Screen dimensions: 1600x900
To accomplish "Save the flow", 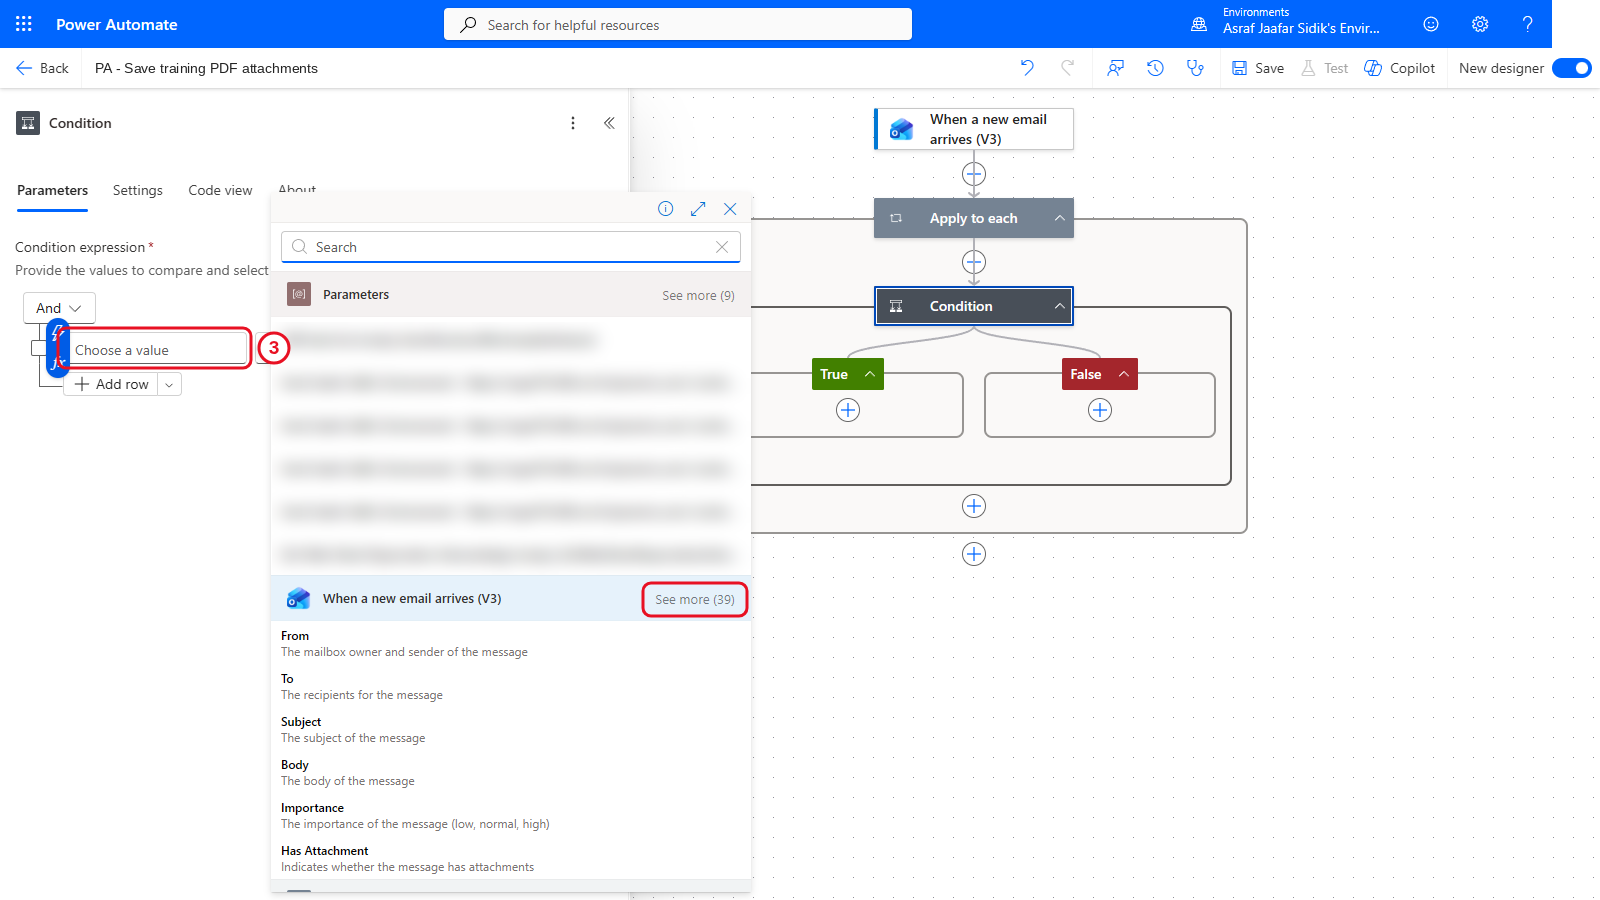I will (1258, 68).
